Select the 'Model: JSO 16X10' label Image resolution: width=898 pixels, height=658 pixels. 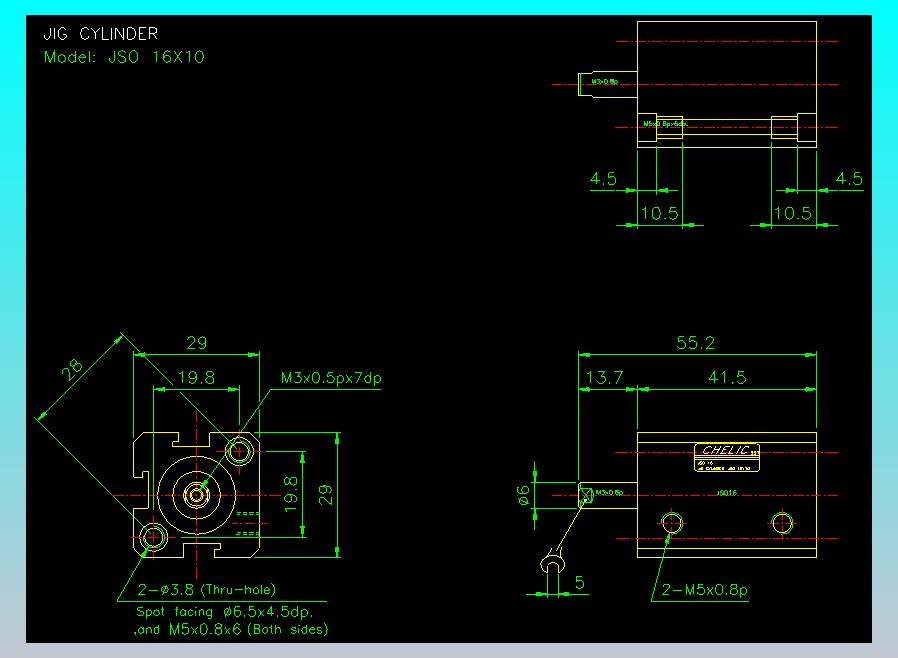tap(124, 57)
